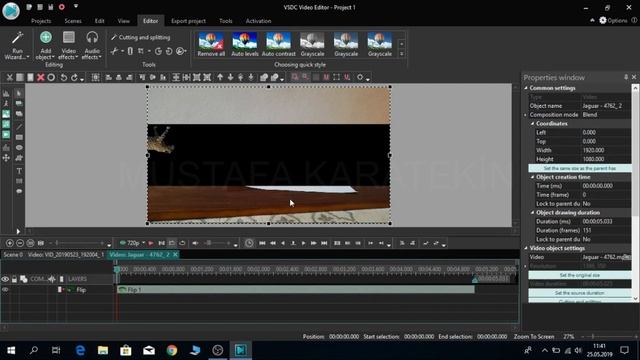Jump to the end of timeline
640x360 pixels.
tap(324, 243)
